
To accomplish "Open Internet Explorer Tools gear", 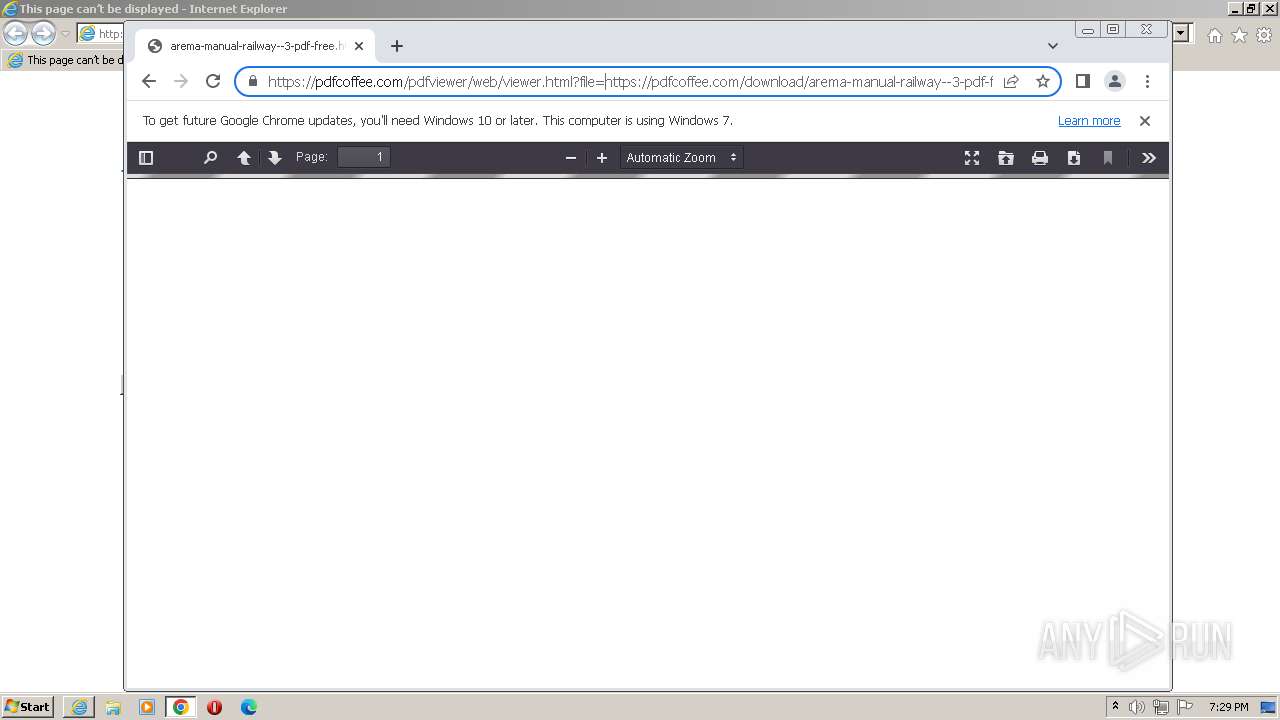I will (1264, 35).
